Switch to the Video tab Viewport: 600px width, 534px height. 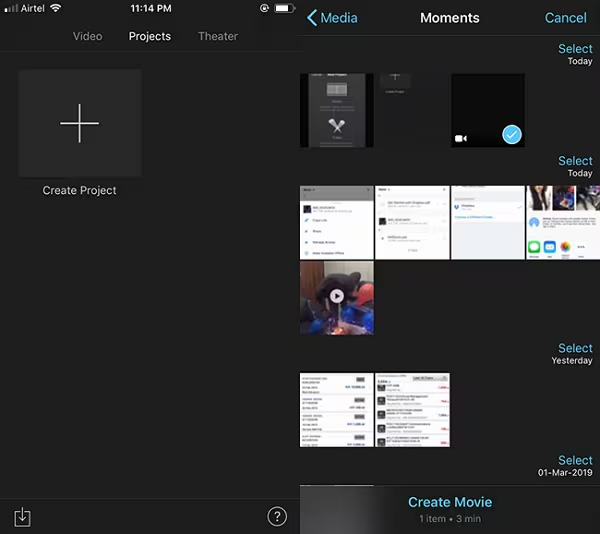tap(88, 36)
